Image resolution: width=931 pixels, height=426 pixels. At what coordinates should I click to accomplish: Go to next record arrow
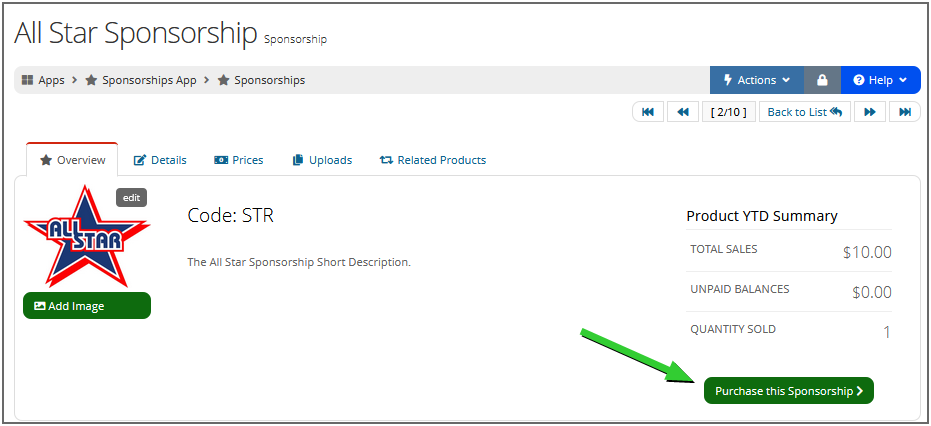tap(870, 112)
